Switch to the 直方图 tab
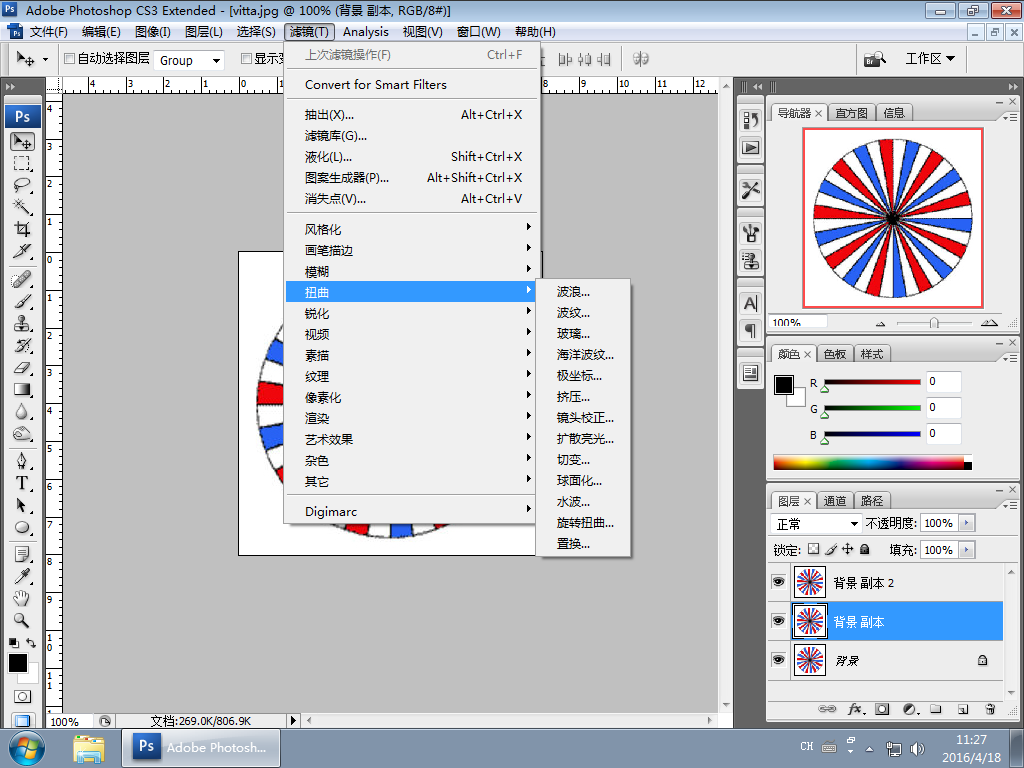1024x768 pixels. pos(852,113)
